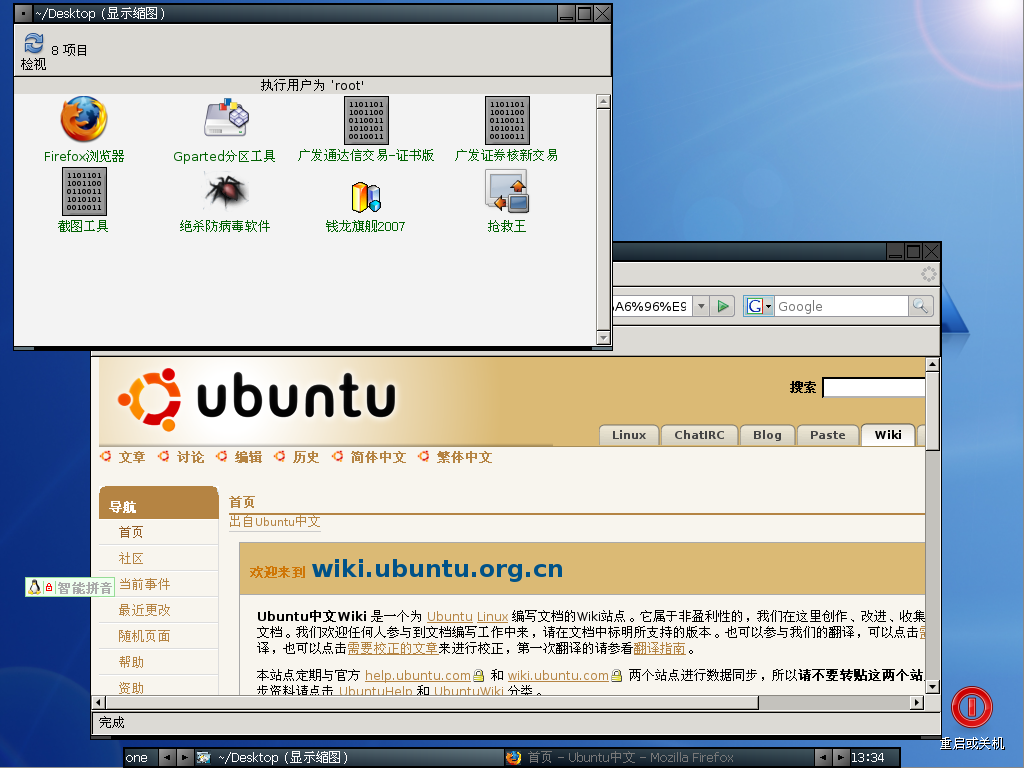The height and width of the screenshot is (768, 1024).
Task: Follow the Linux link in the intro paragraph
Action: click(492, 616)
